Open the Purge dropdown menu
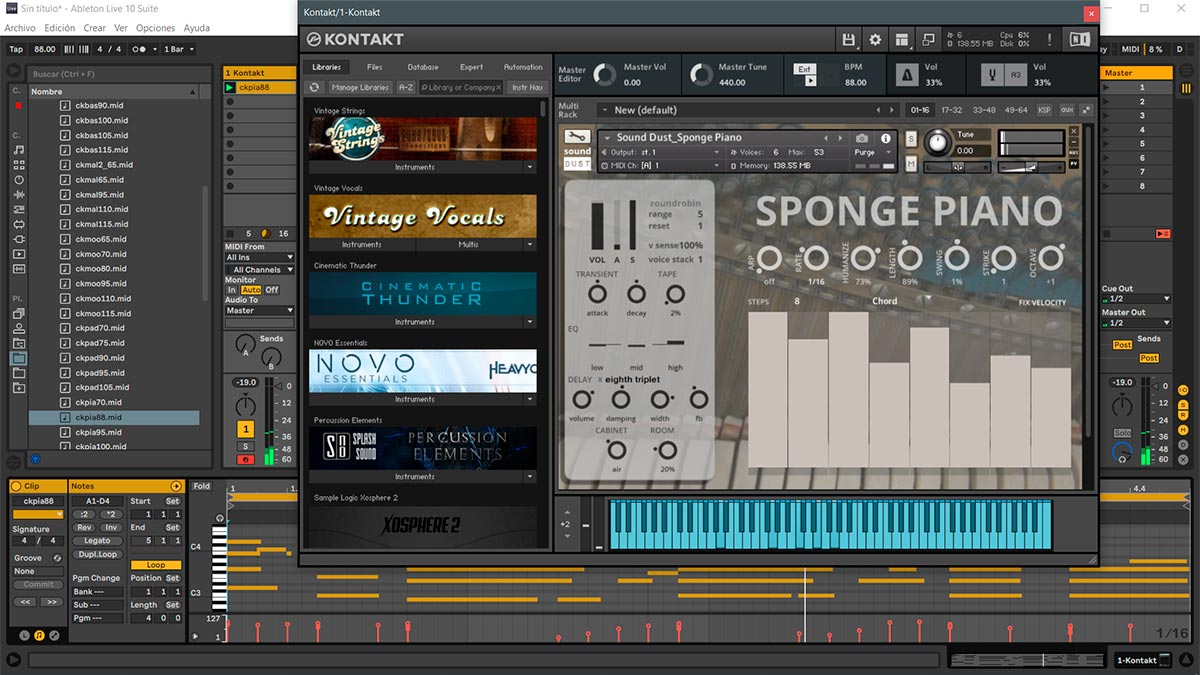Image resolution: width=1200 pixels, height=675 pixels. tap(868, 152)
